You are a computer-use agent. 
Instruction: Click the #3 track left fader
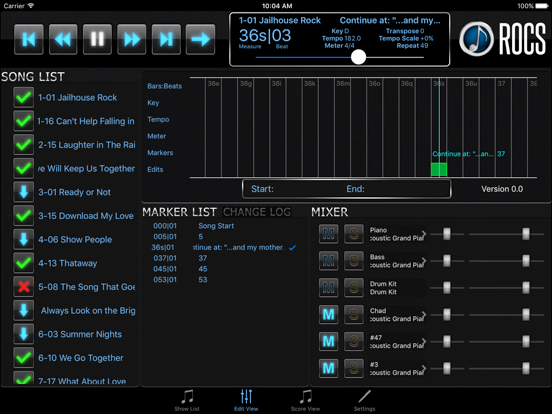pyautogui.click(x=447, y=368)
